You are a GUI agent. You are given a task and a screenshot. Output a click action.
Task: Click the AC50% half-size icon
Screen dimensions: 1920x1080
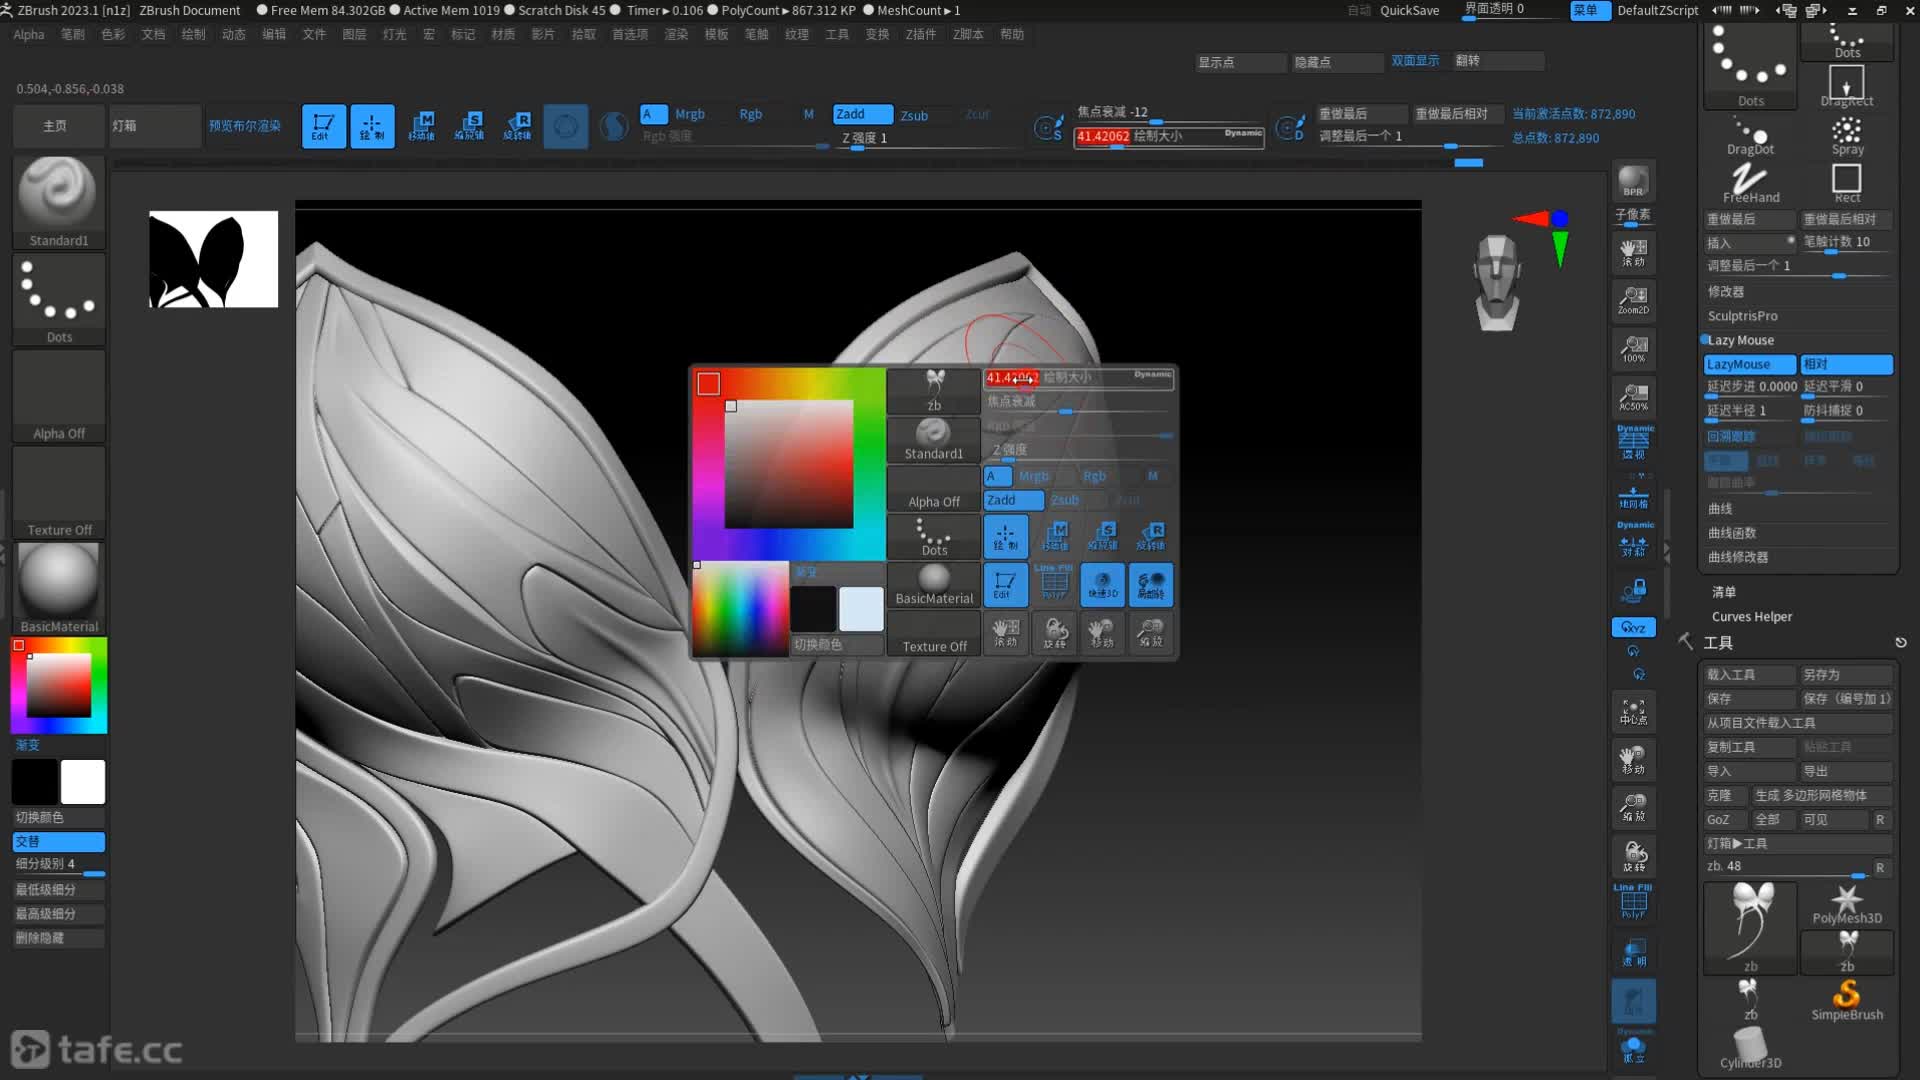[1633, 397]
